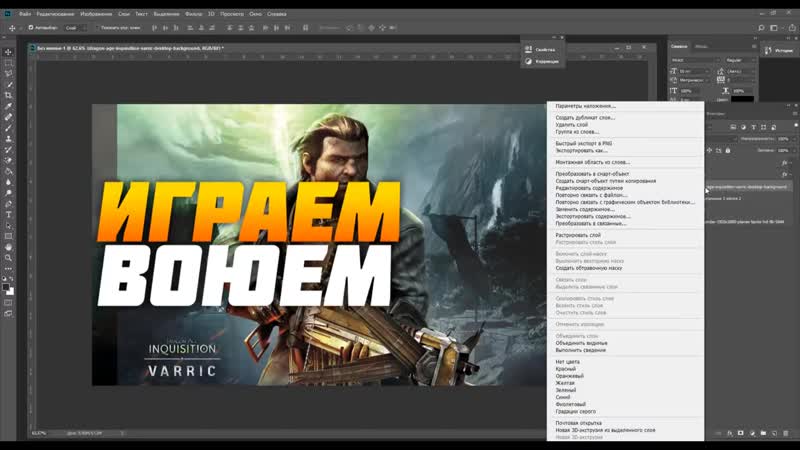This screenshot has height=450, width=800.
Task: Select the Path Selection arrow tool
Action: 8,226
